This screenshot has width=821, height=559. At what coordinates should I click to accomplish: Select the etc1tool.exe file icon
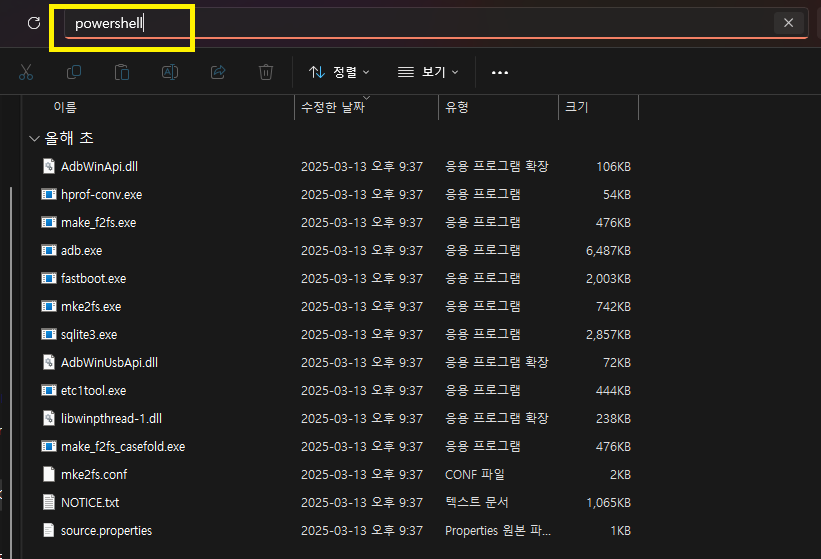tap(49, 390)
